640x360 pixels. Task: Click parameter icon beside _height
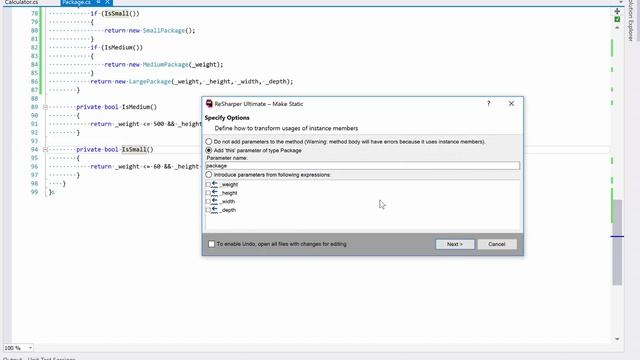pos(215,193)
